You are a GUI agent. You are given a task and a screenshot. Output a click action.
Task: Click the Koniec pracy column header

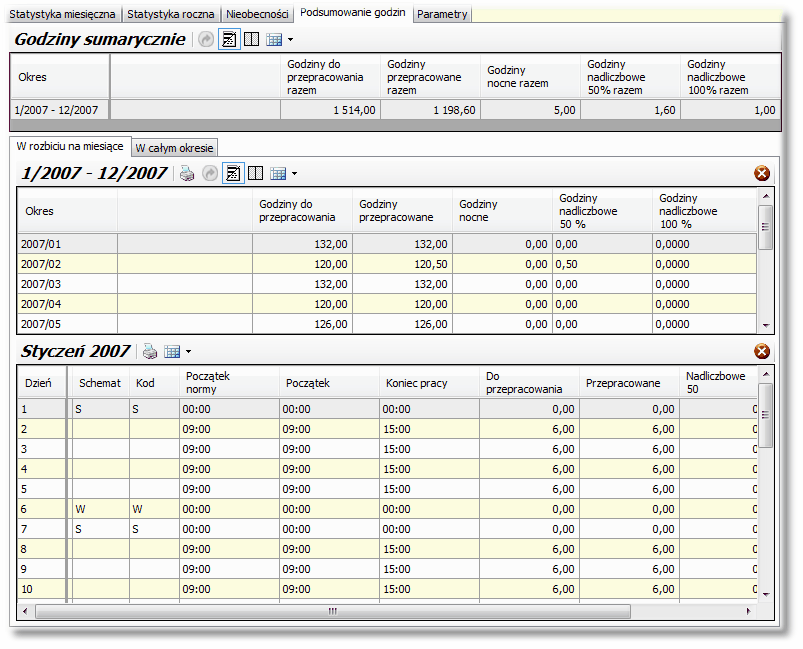pos(430,383)
